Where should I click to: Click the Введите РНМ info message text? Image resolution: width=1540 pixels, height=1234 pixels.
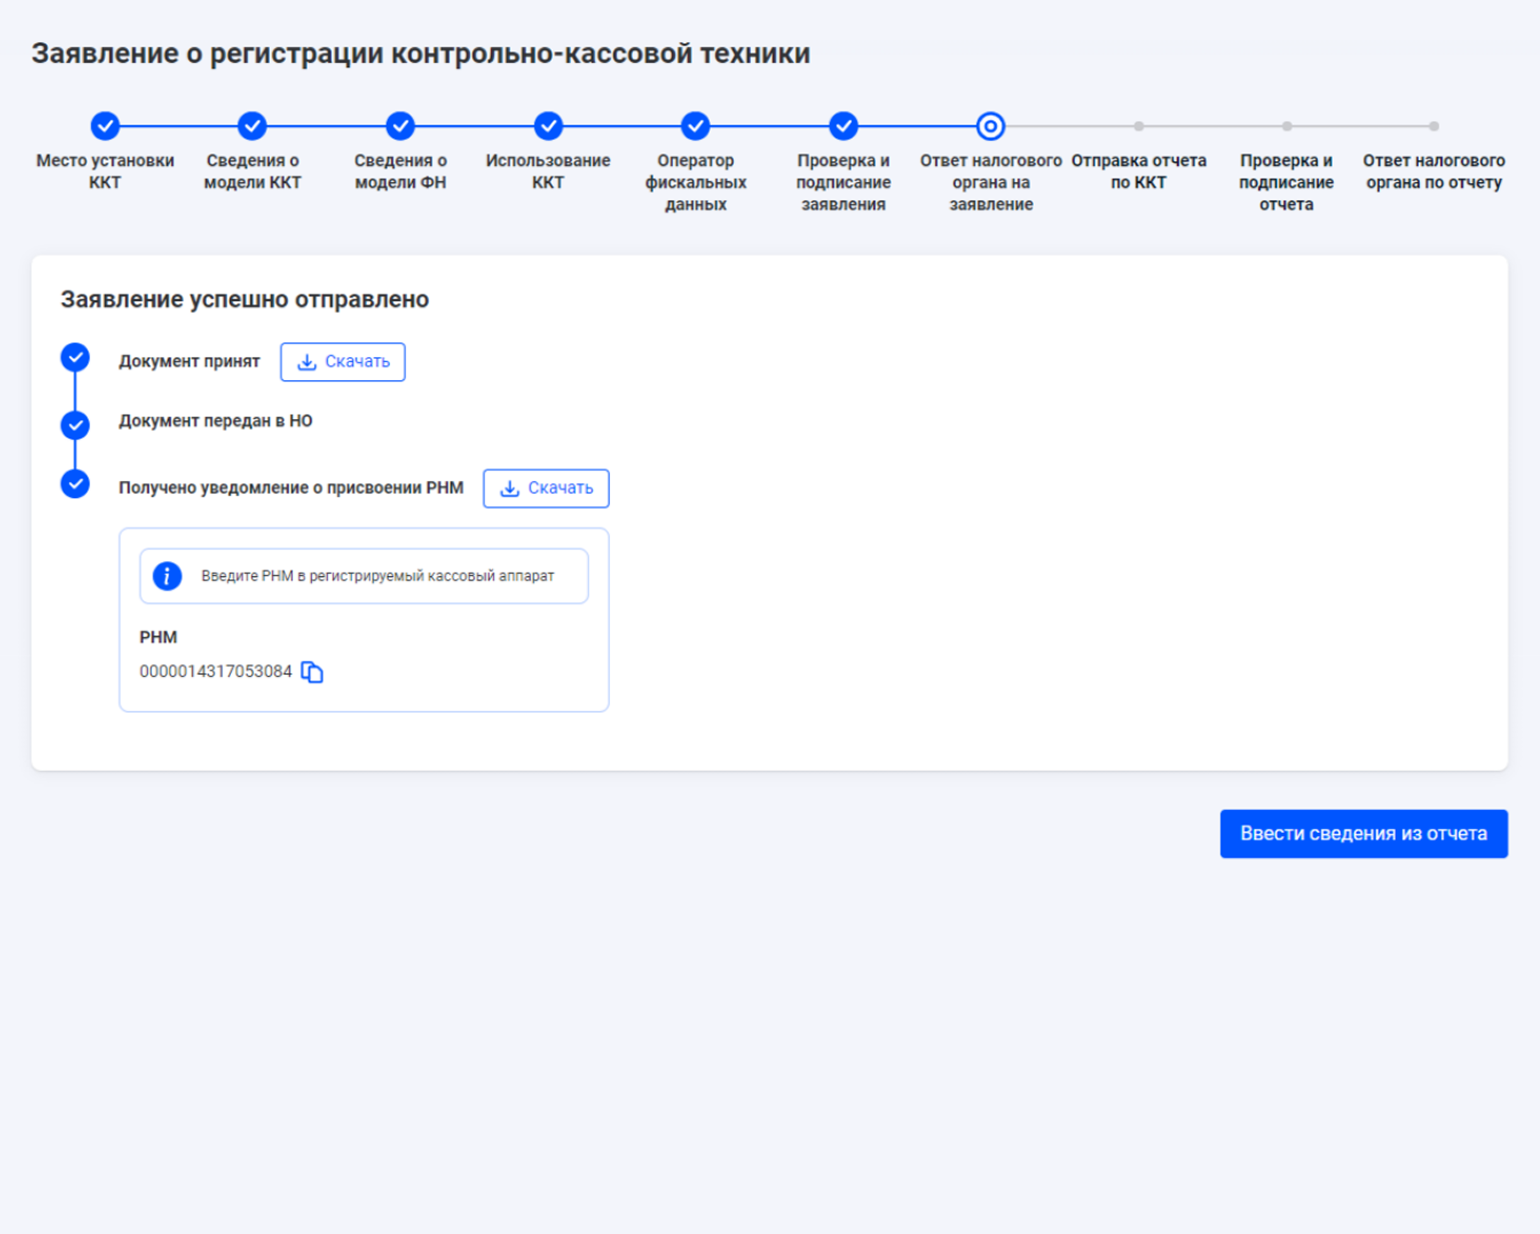coord(377,576)
